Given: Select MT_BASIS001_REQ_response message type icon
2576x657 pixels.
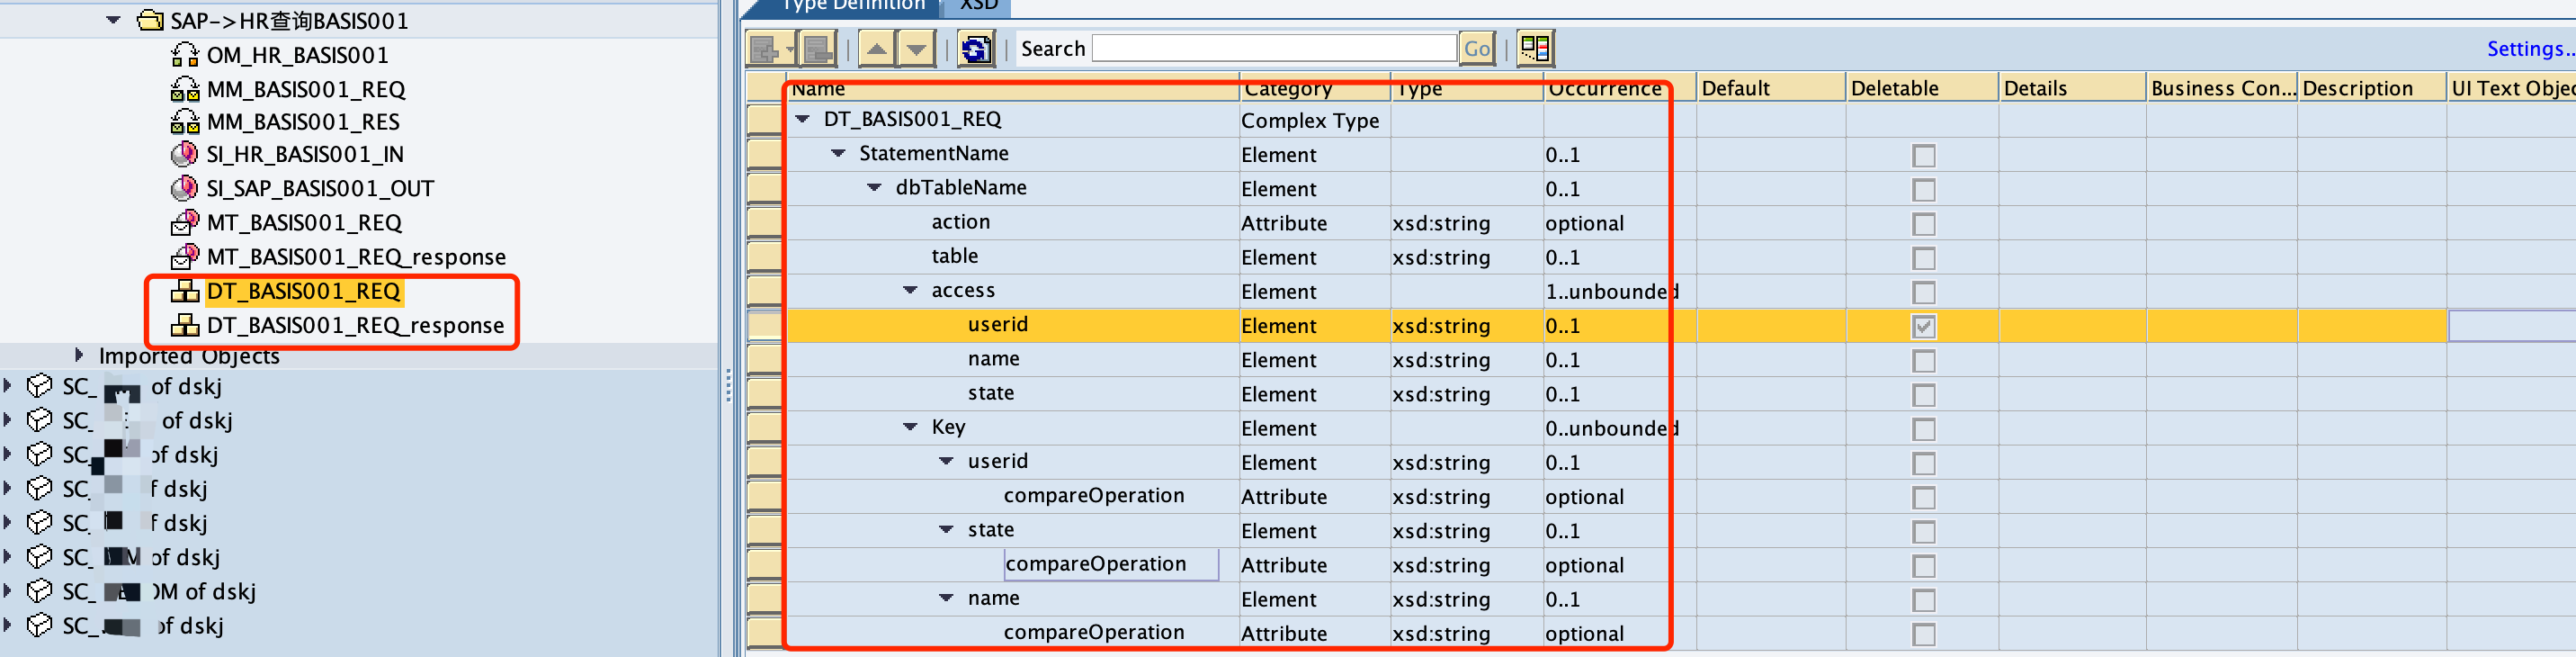Looking at the screenshot, I should click(185, 256).
